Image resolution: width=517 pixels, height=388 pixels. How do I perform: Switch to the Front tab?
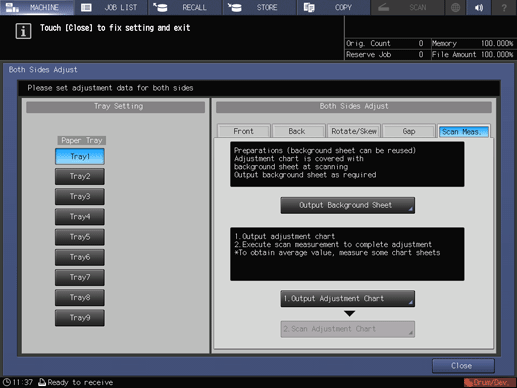click(243, 131)
